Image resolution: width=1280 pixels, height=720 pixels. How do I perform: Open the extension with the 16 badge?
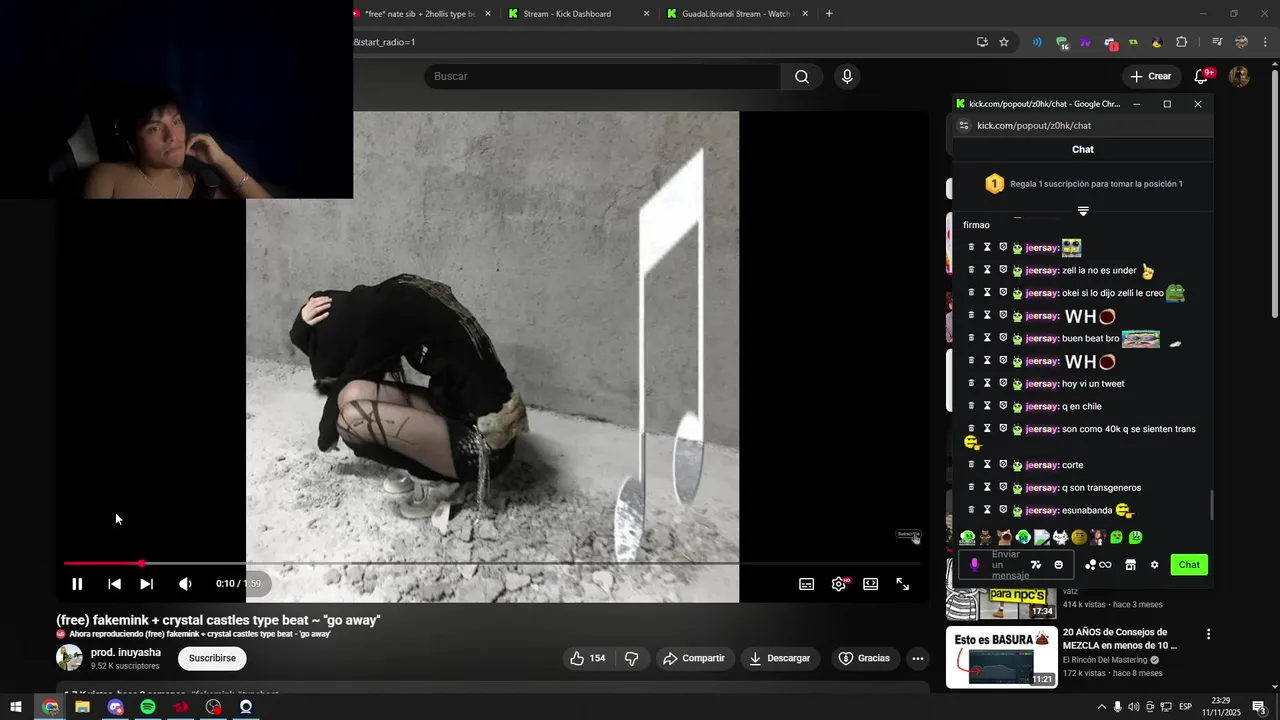pos(1062,42)
